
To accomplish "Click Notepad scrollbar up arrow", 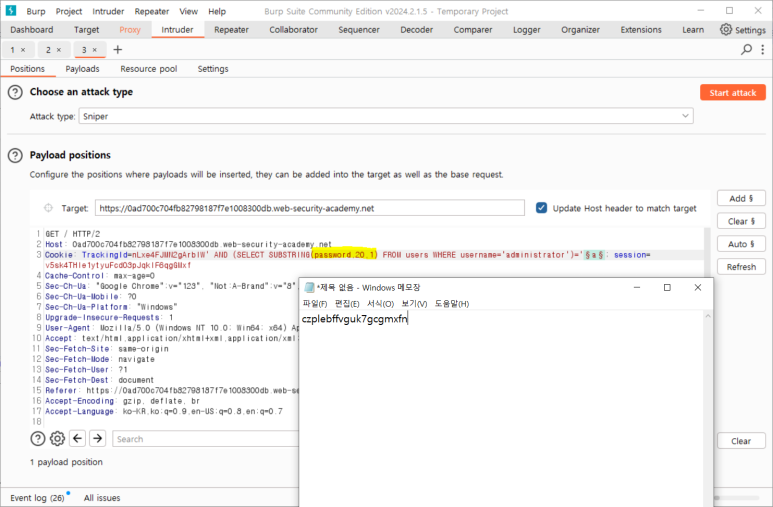I will [708, 316].
